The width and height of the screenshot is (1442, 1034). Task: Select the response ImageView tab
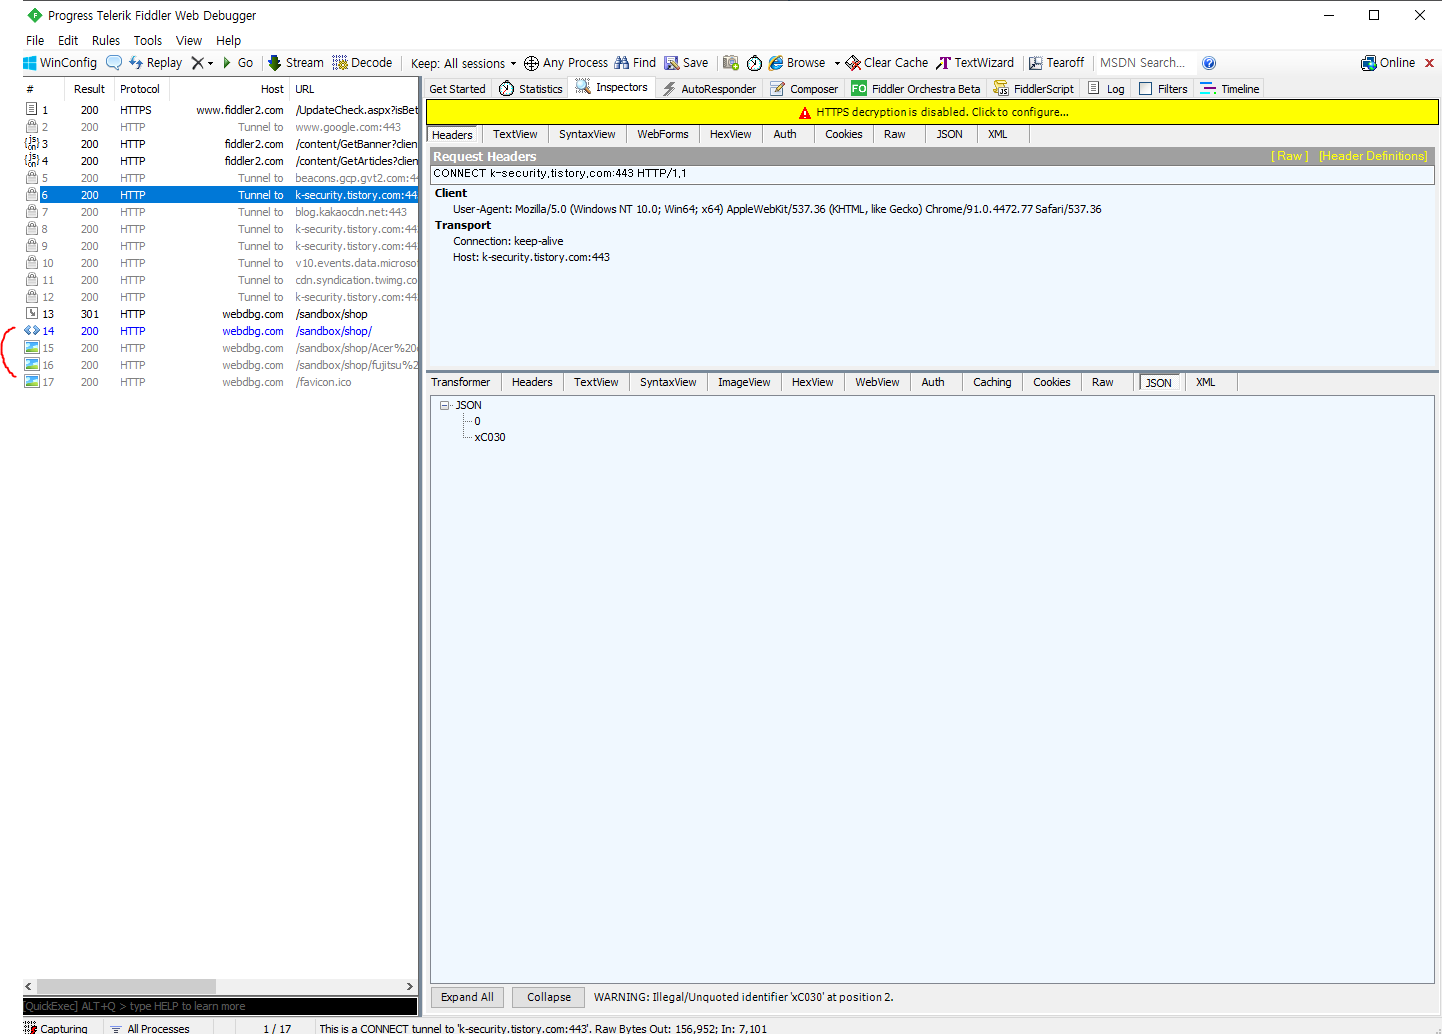tap(744, 382)
